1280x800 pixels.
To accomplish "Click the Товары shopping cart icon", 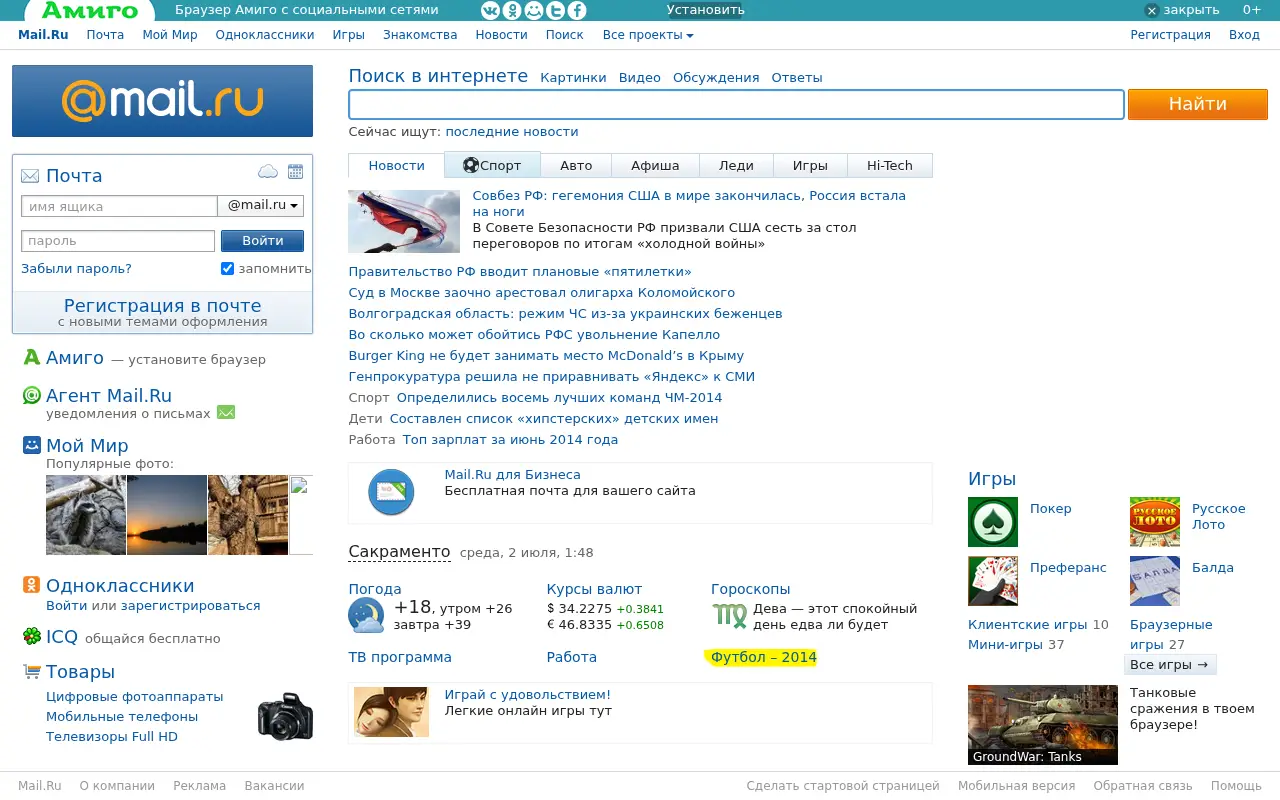I will point(32,672).
